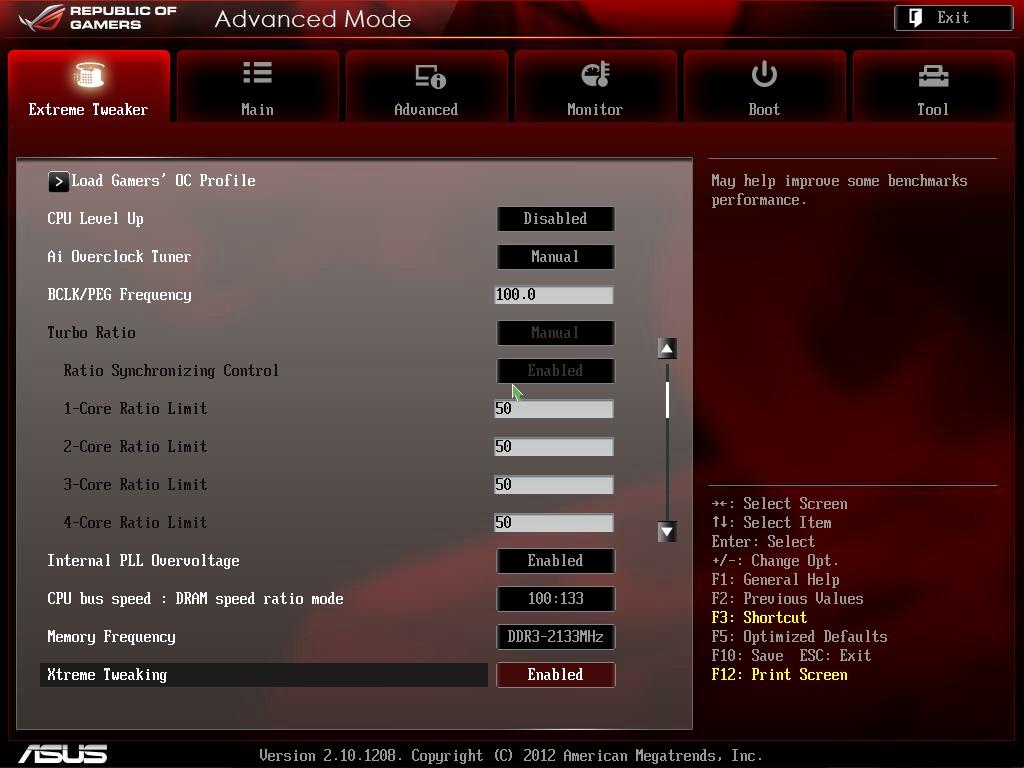The image size is (1024, 768).
Task: Click the F3: Shortcut help entry
Action: click(x=760, y=618)
